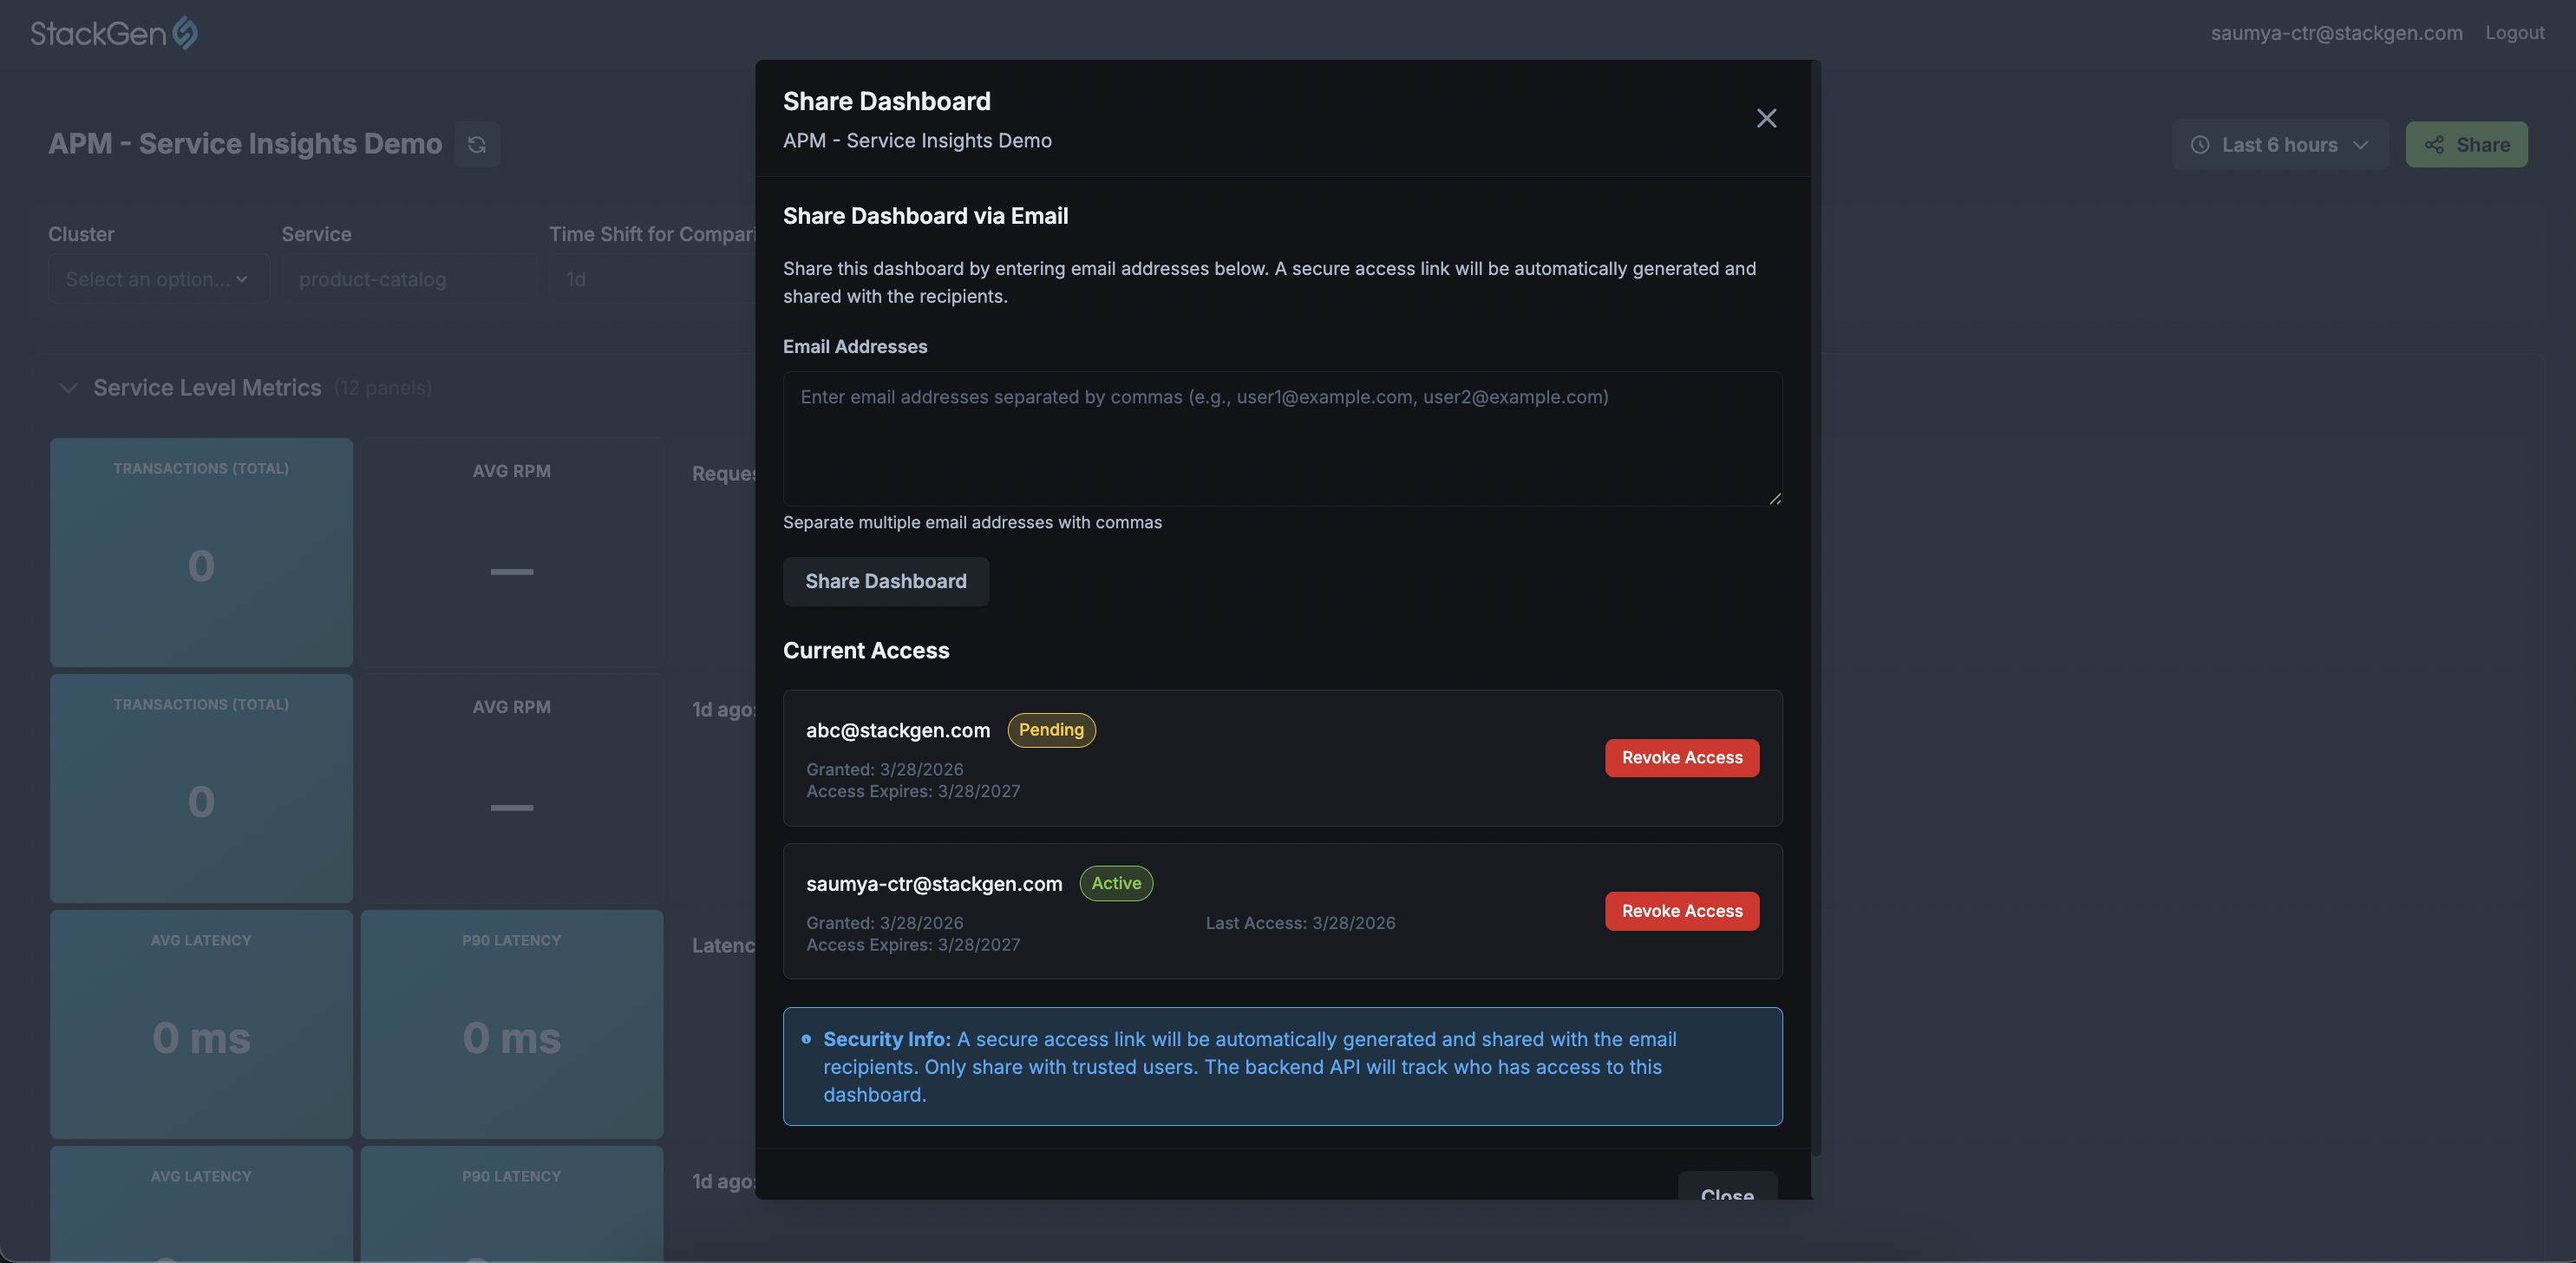The image size is (2576, 1263).
Task: Dismiss the dialog with the Close button
Action: [x=1727, y=1196]
